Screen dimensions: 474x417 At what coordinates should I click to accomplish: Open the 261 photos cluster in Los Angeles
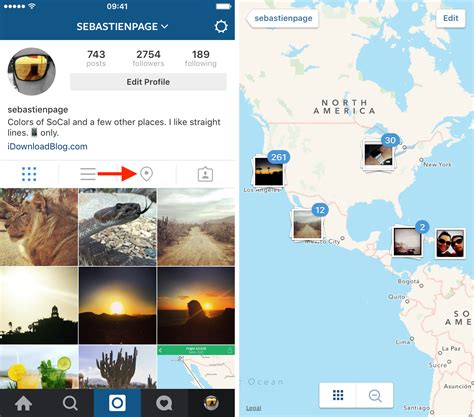click(270, 169)
